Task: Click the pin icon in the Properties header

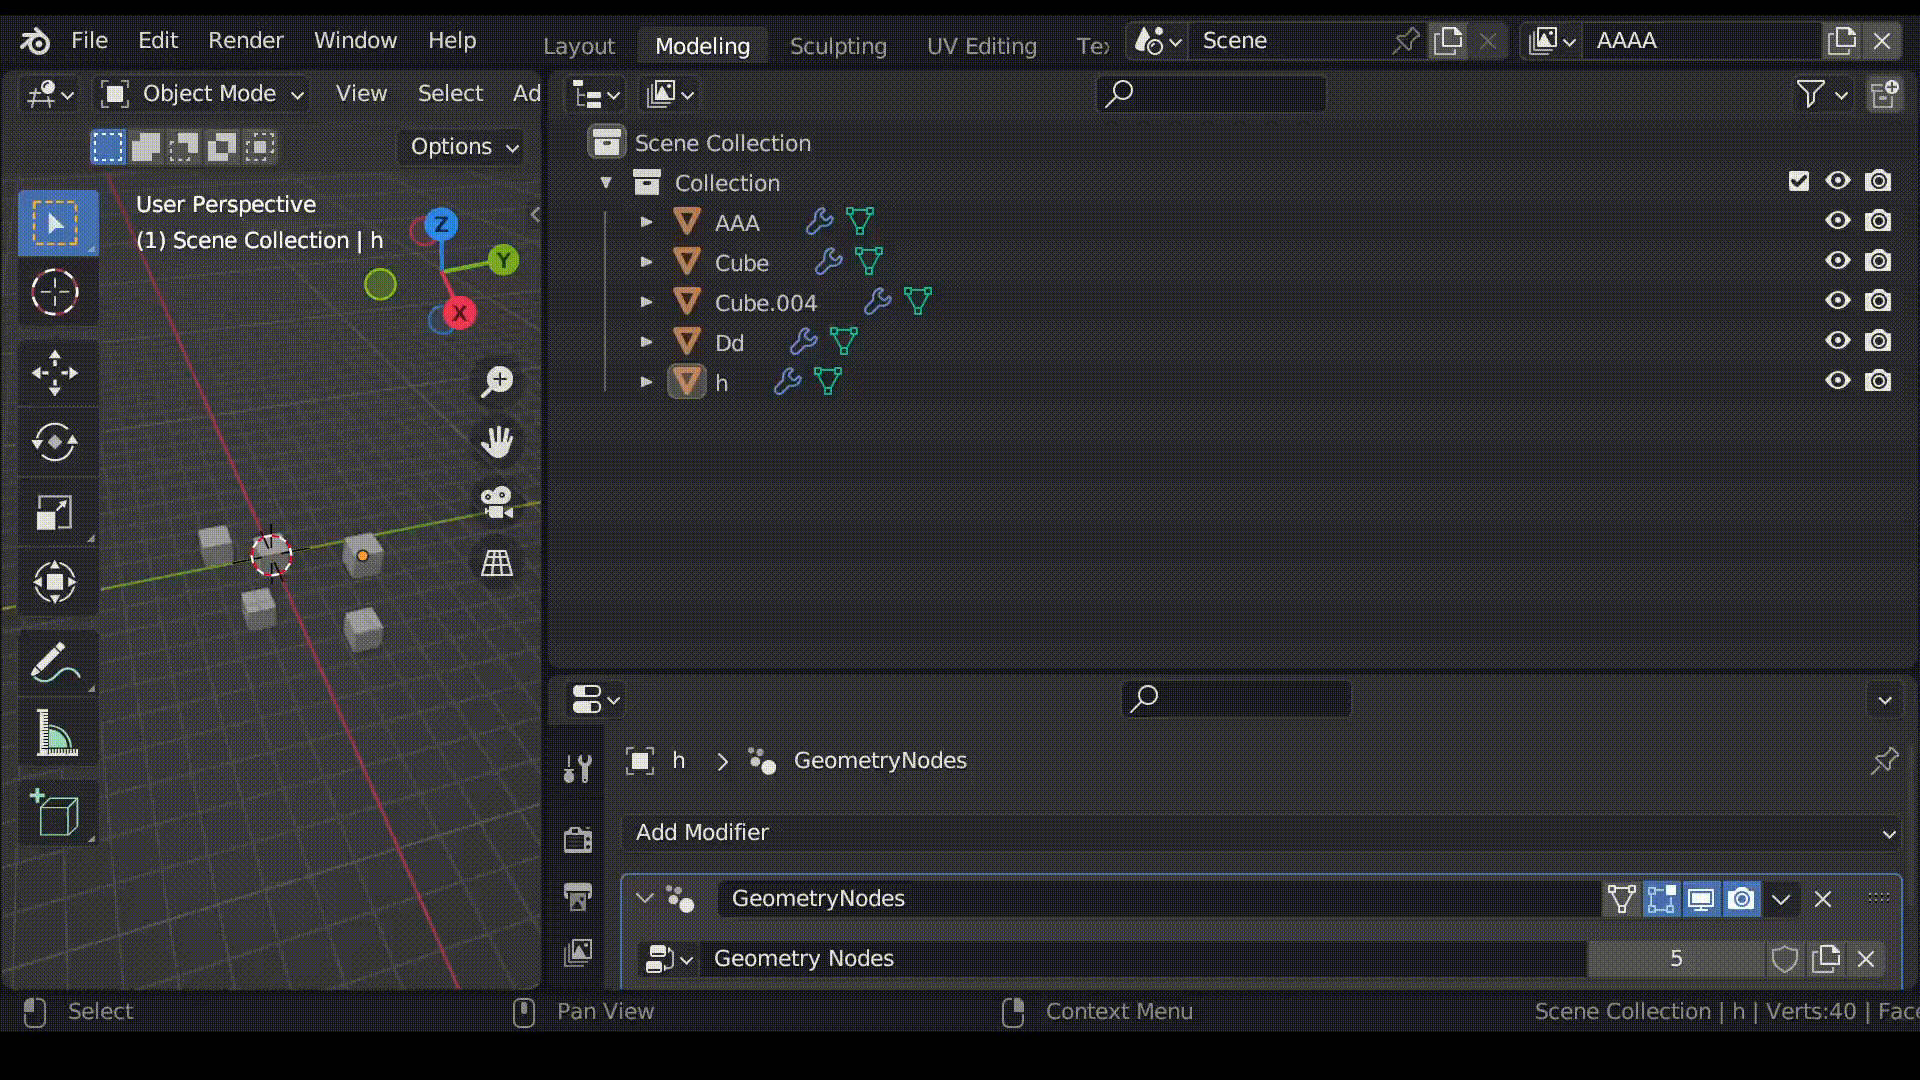Action: tap(1884, 761)
